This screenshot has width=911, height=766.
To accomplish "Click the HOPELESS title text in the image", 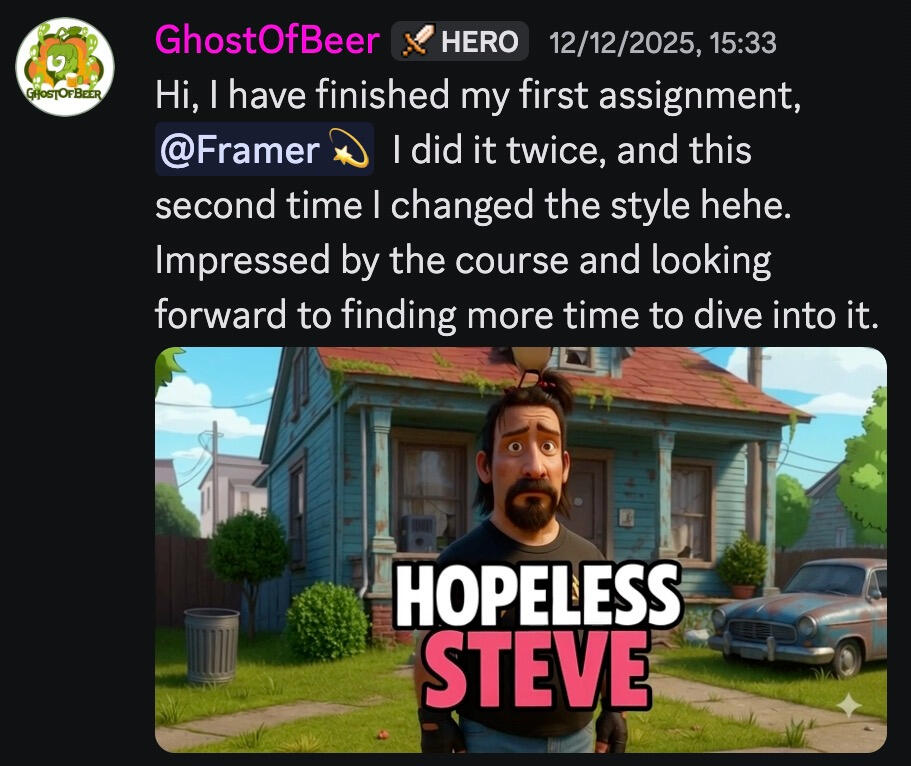I will 537,596.
